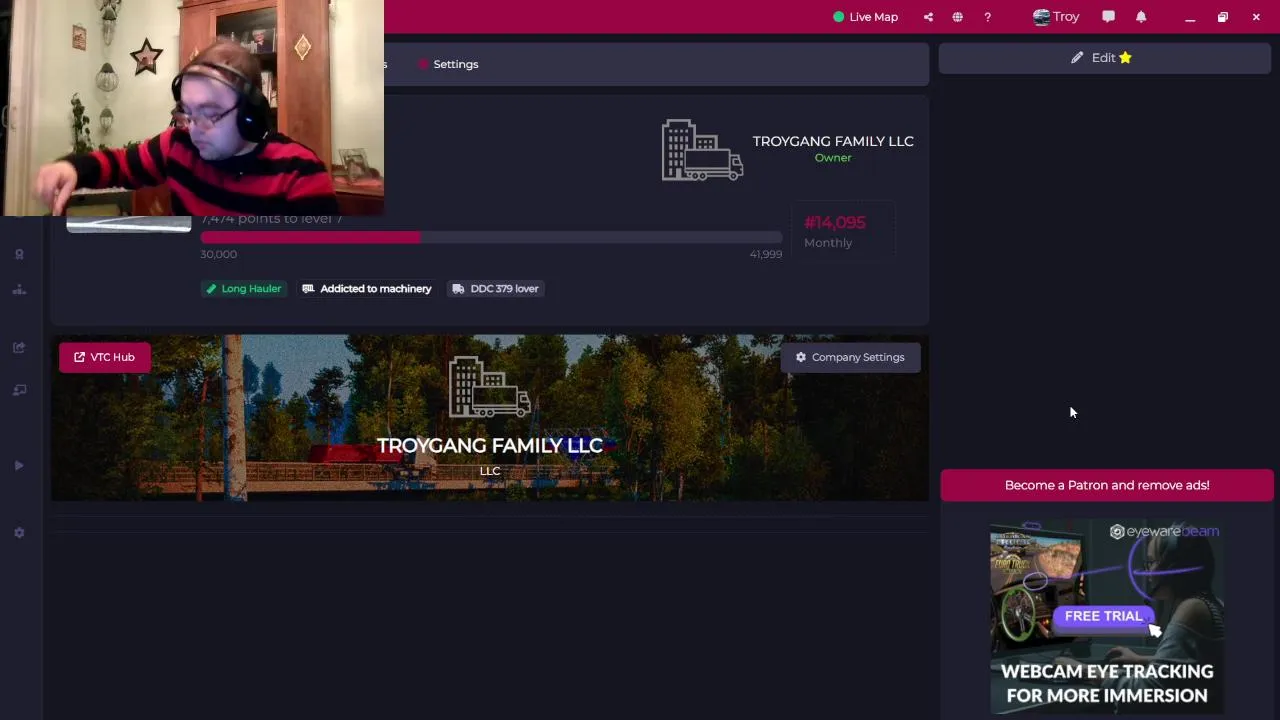Viewport: 1280px width, 720px height.
Task: Restore down the application window
Action: point(1222,17)
